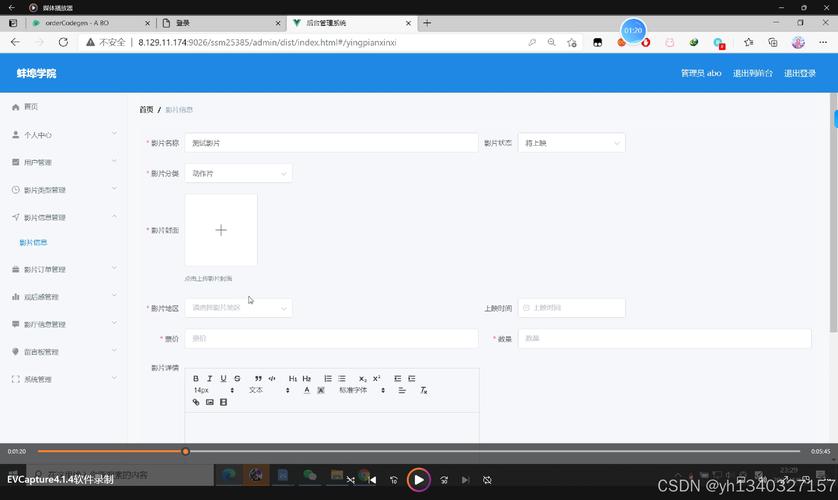This screenshot has height=500, width=838.
Task: Expand the 系统管理 sidebar menu
Action: [x=64, y=379]
